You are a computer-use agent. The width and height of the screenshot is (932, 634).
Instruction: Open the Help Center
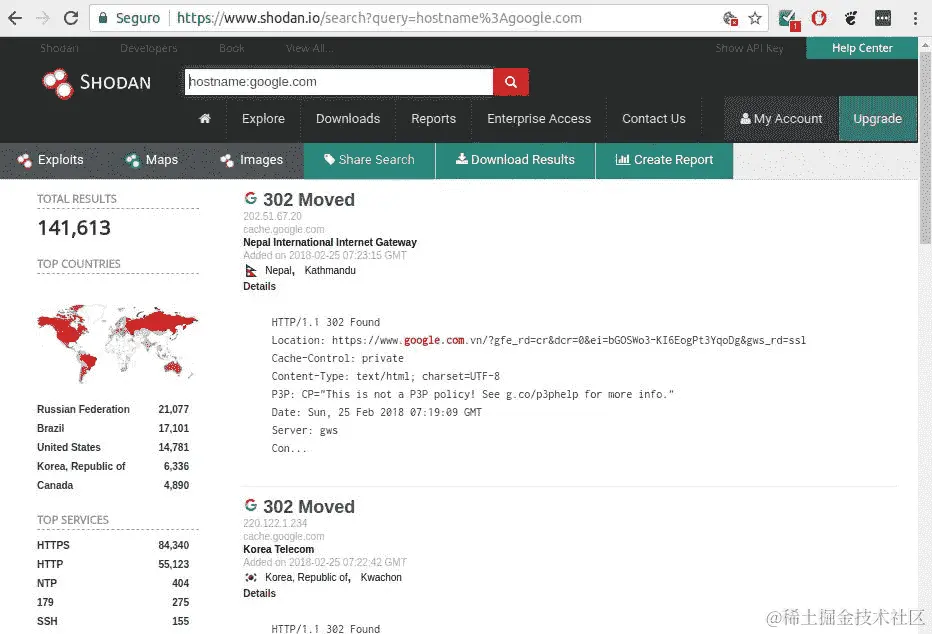[x=862, y=48]
